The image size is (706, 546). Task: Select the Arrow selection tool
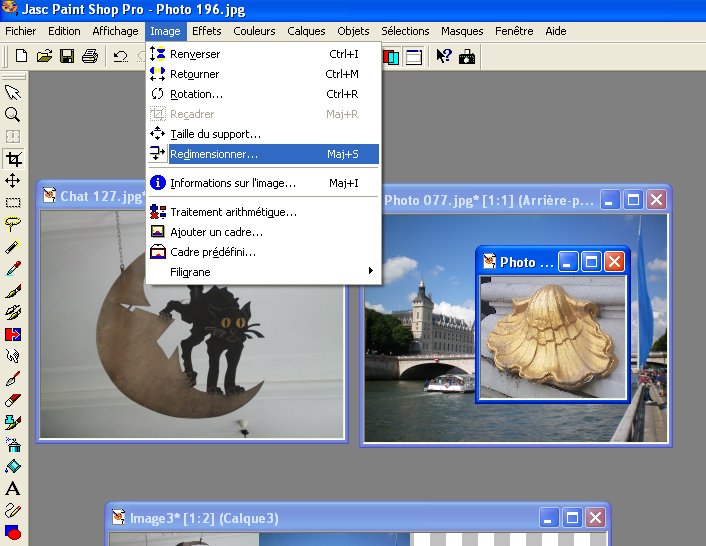pyautogui.click(x=13, y=92)
